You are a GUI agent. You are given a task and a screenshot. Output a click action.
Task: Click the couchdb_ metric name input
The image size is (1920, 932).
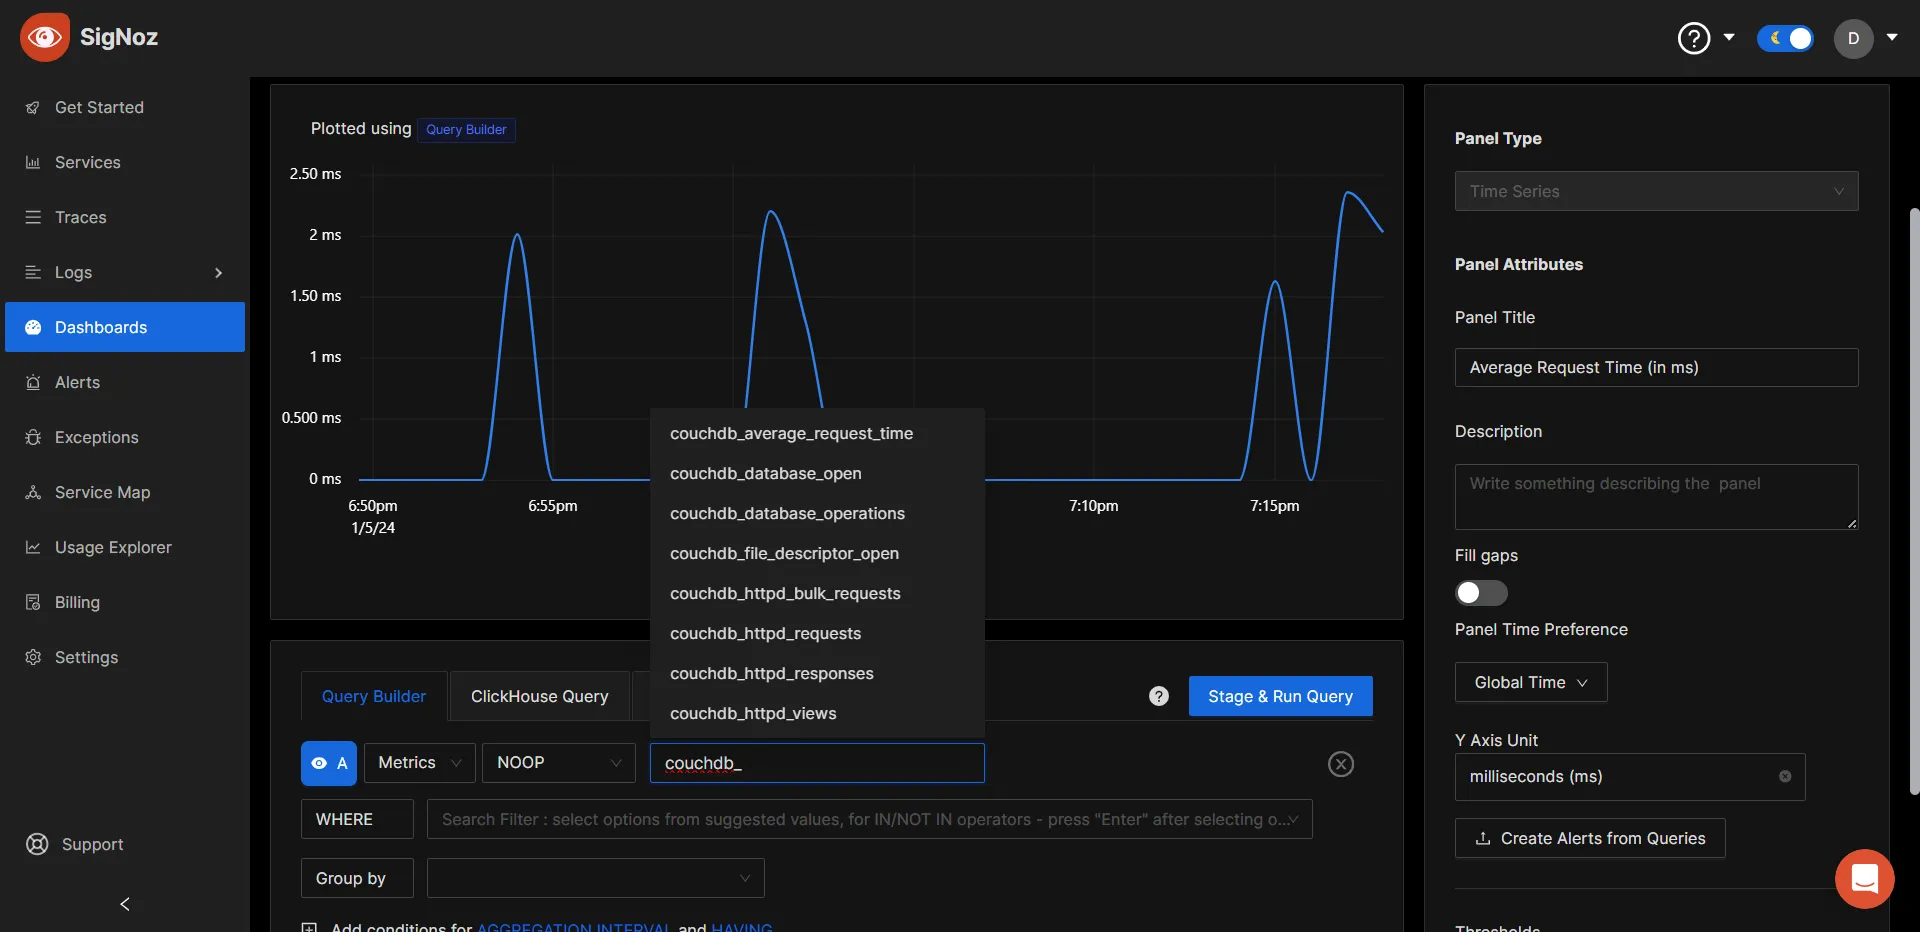click(817, 763)
